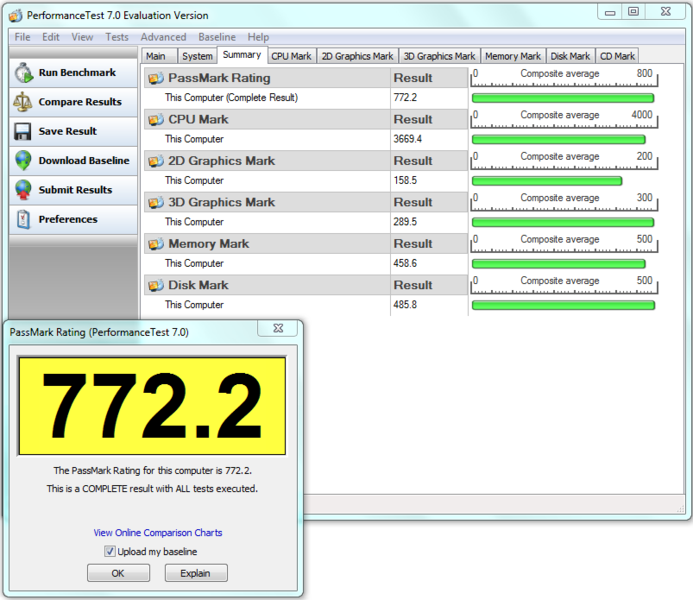Select the Summary tab
The height and width of the screenshot is (600, 693).
[x=242, y=55]
